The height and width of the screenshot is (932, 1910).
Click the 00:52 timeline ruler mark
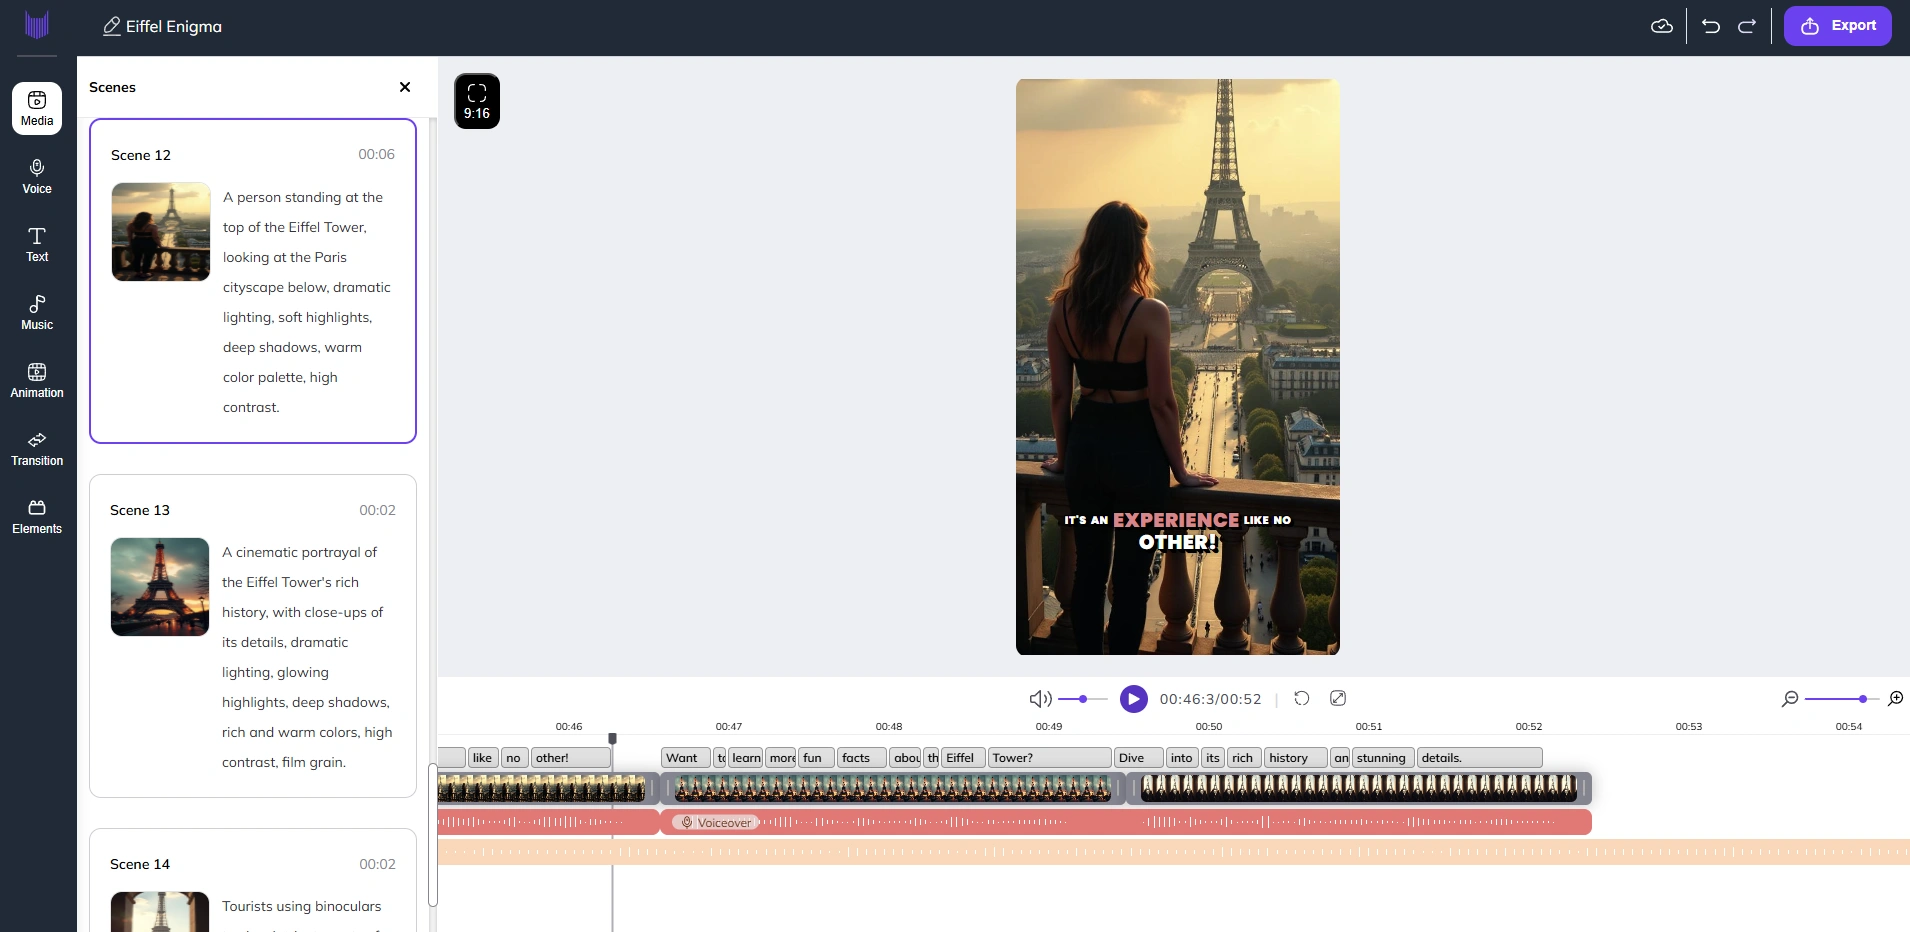pyautogui.click(x=1529, y=726)
